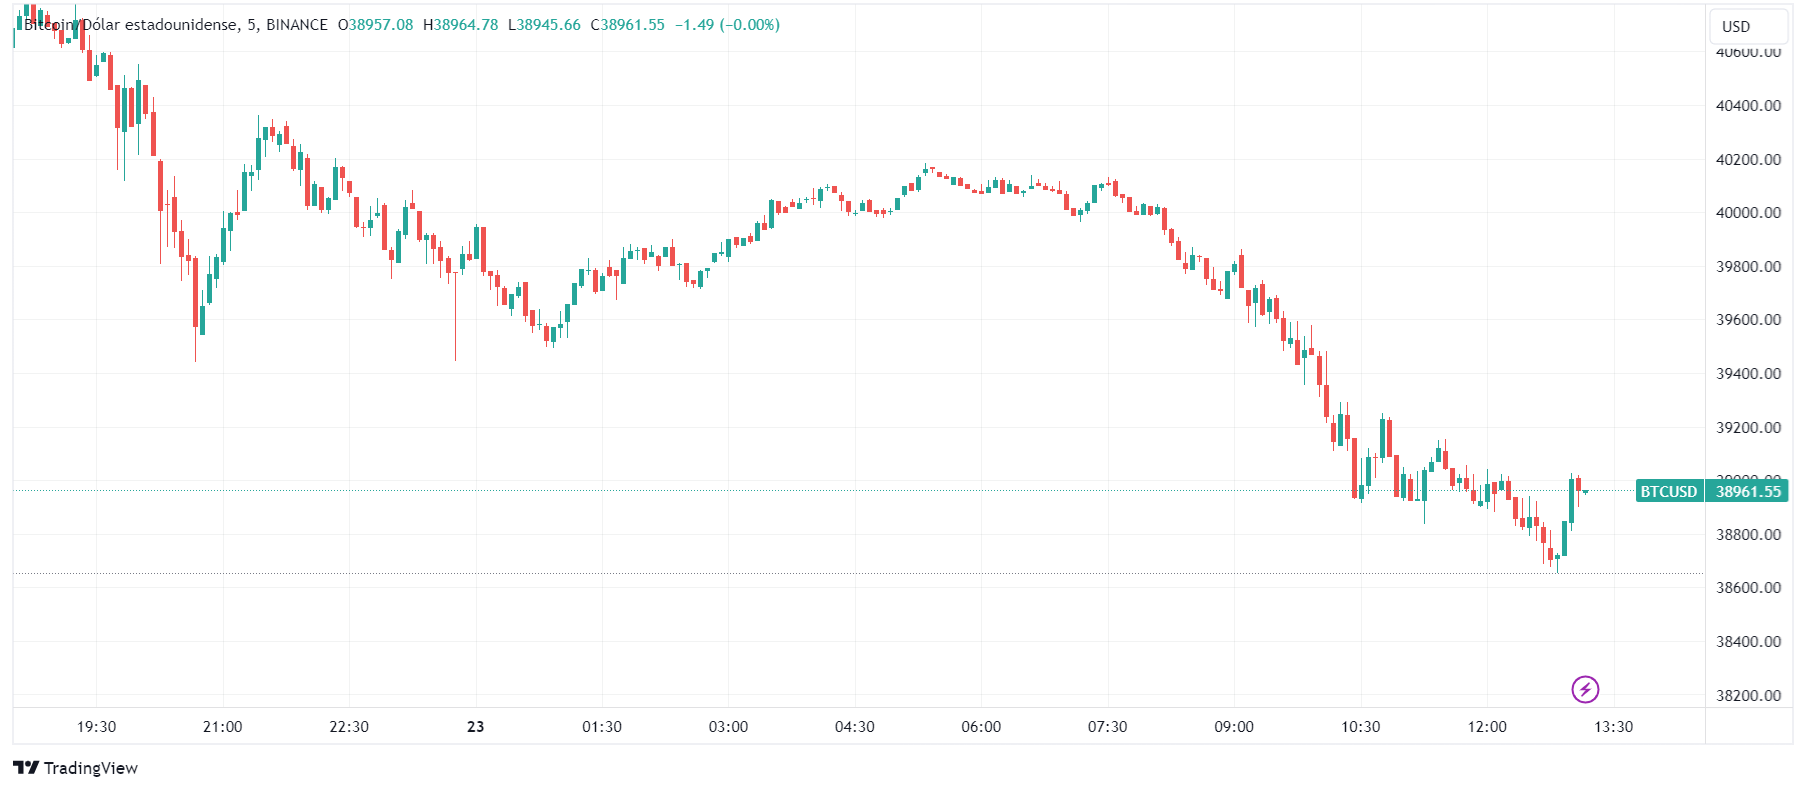Click the purple lightning bolt icon
The width and height of the screenshot is (1806, 791).
1585,689
